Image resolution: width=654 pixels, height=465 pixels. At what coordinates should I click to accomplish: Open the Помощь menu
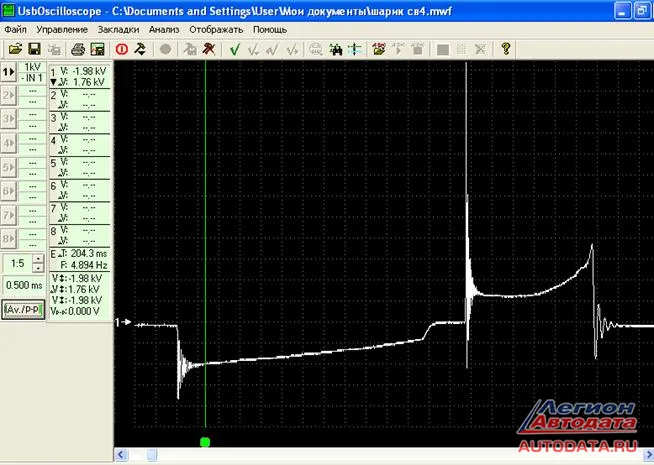point(270,30)
